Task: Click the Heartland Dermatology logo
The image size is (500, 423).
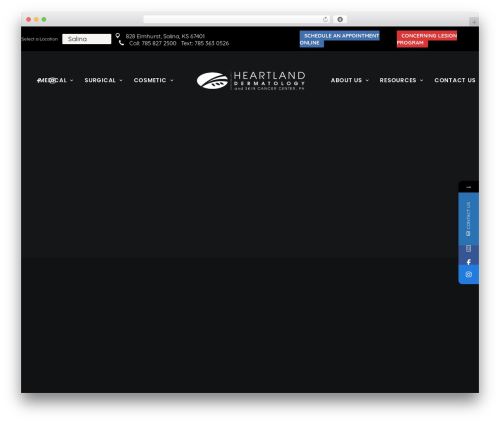Action: [x=251, y=81]
